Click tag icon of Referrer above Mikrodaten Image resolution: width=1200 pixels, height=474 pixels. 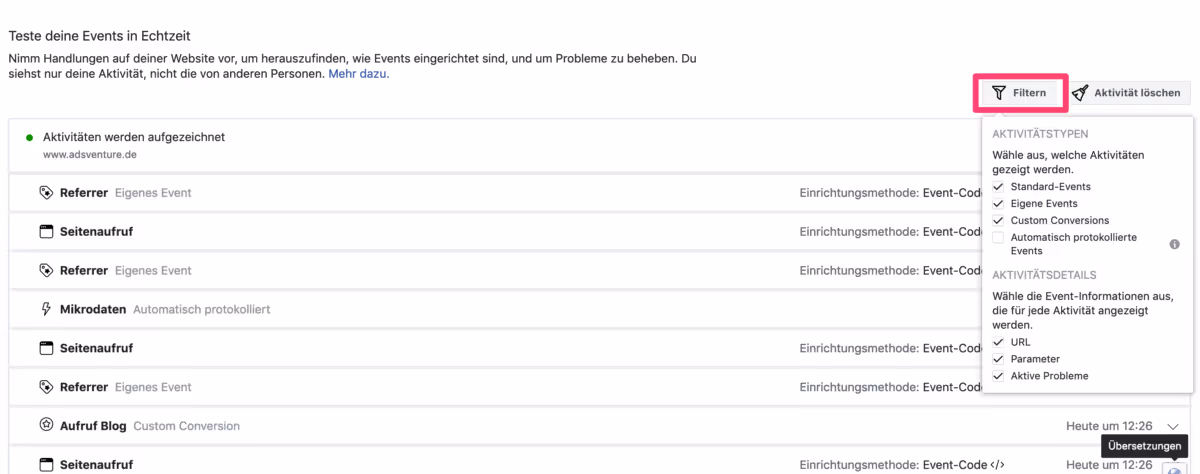45,270
